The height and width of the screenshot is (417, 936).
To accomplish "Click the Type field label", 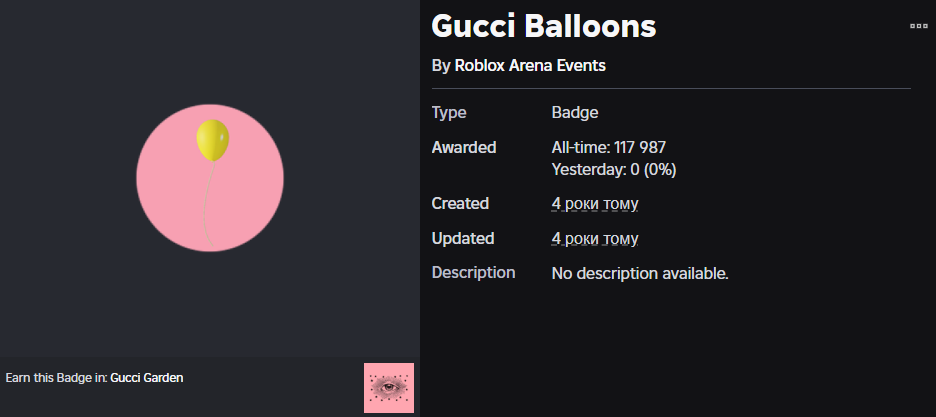I will coord(449,113).
